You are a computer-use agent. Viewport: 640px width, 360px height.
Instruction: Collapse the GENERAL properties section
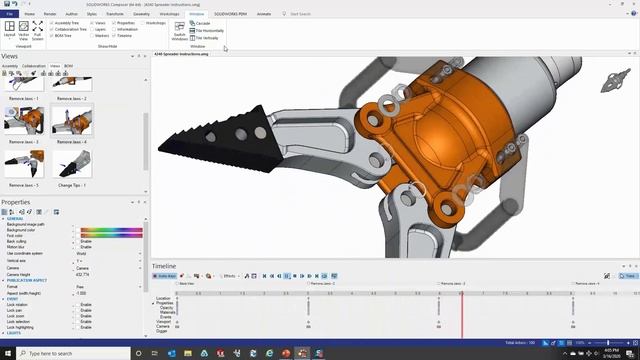[x=3, y=219]
